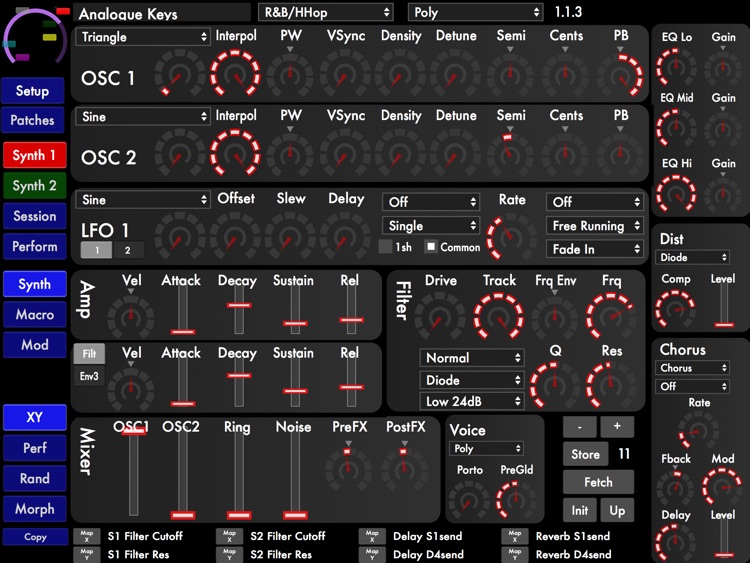Toggle Map Y for S2 Filter Res
The width and height of the screenshot is (750, 563).
point(229,554)
